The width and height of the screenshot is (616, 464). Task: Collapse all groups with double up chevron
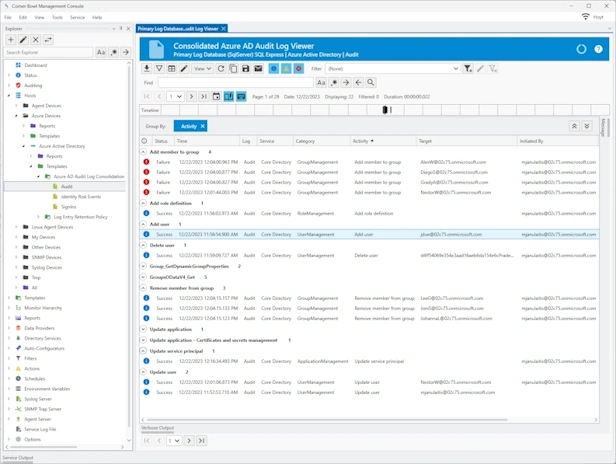[574, 126]
